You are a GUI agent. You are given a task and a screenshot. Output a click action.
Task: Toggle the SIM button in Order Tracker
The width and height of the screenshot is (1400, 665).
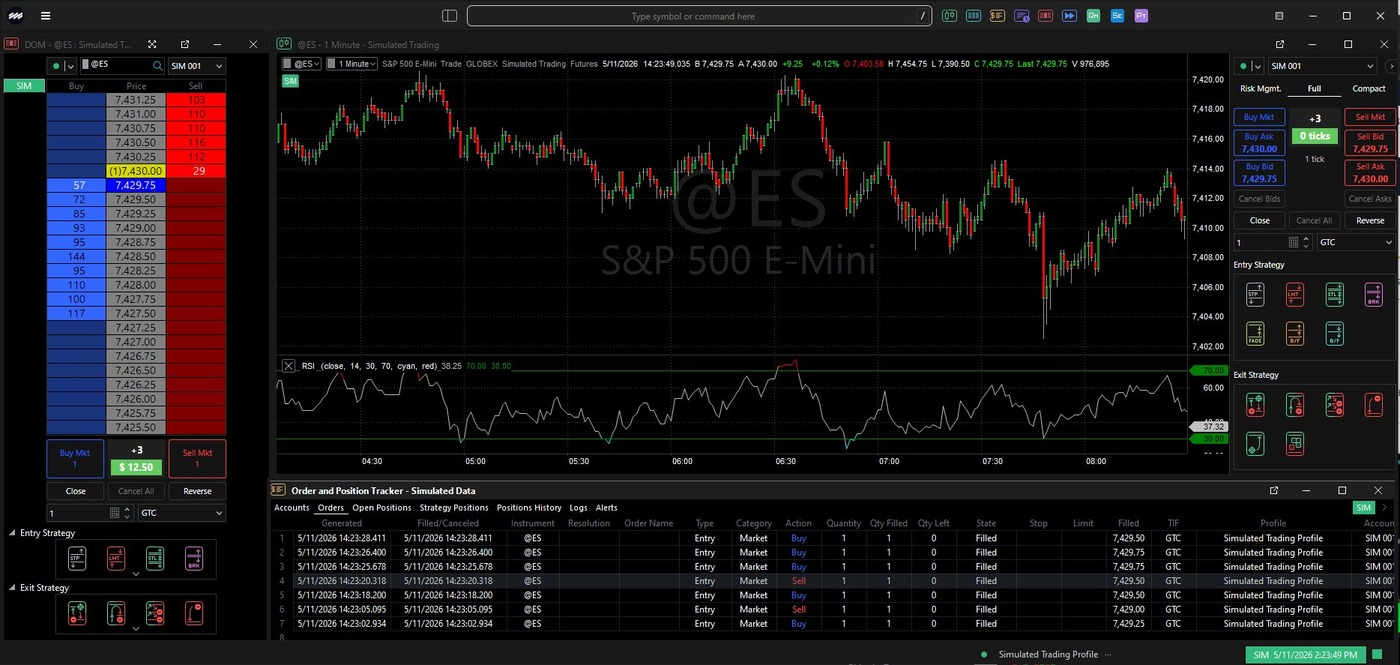tap(1364, 508)
